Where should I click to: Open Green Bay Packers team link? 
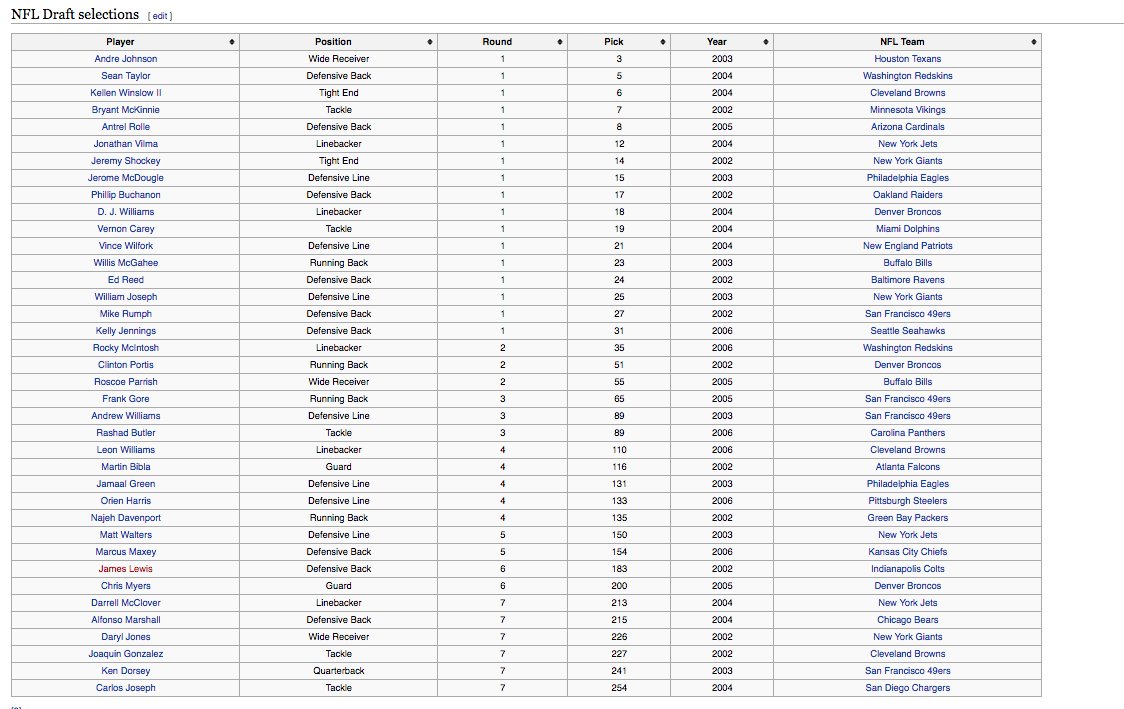908,518
